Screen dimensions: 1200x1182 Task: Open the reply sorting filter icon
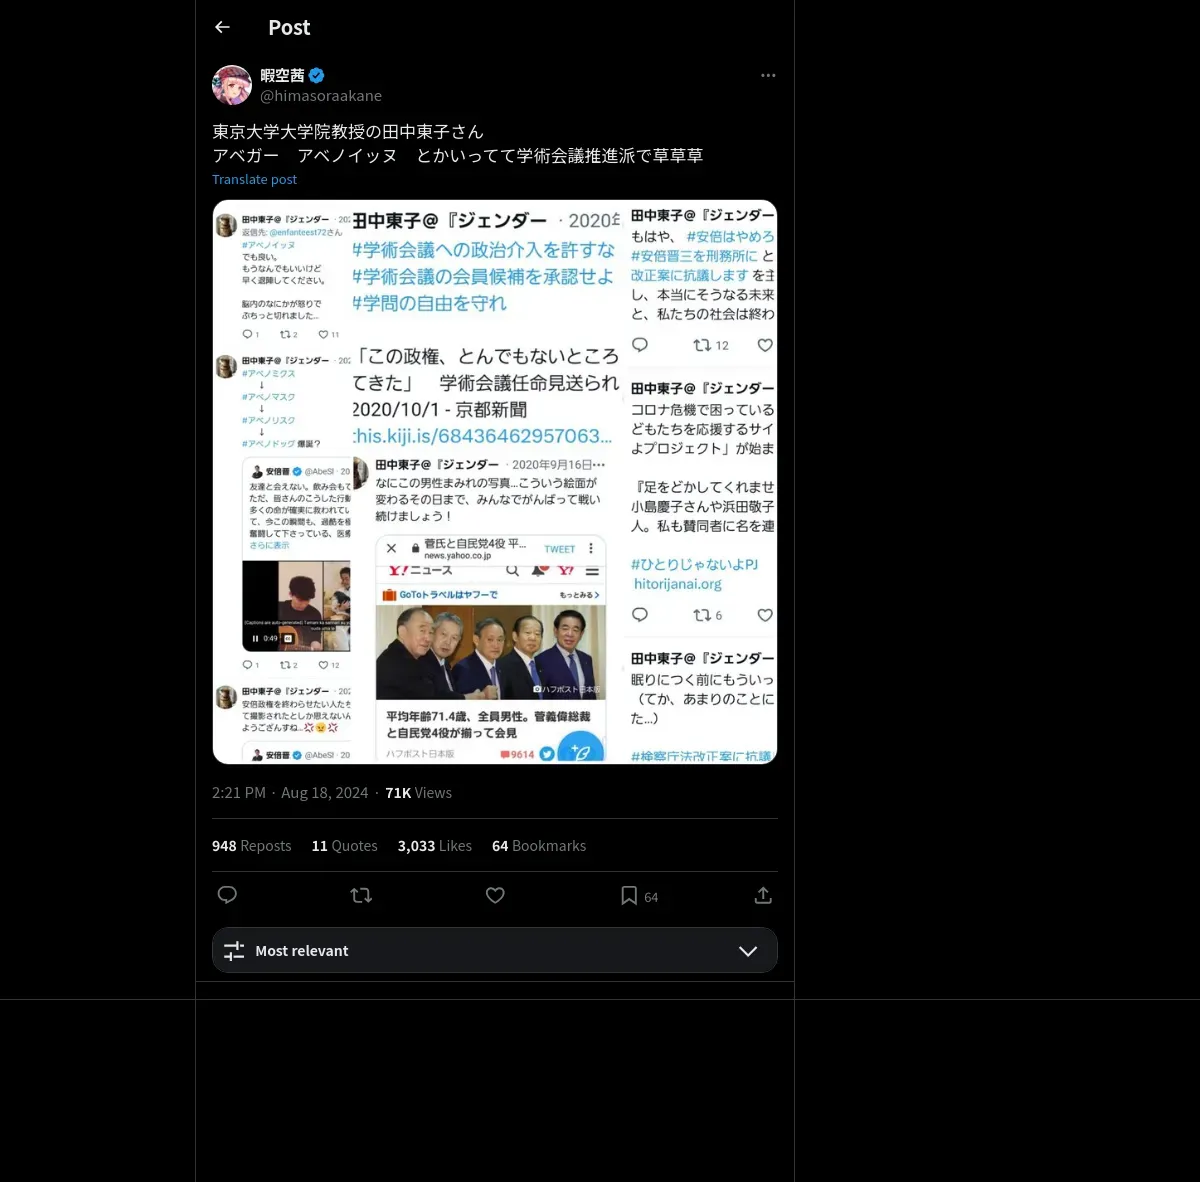(234, 951)
